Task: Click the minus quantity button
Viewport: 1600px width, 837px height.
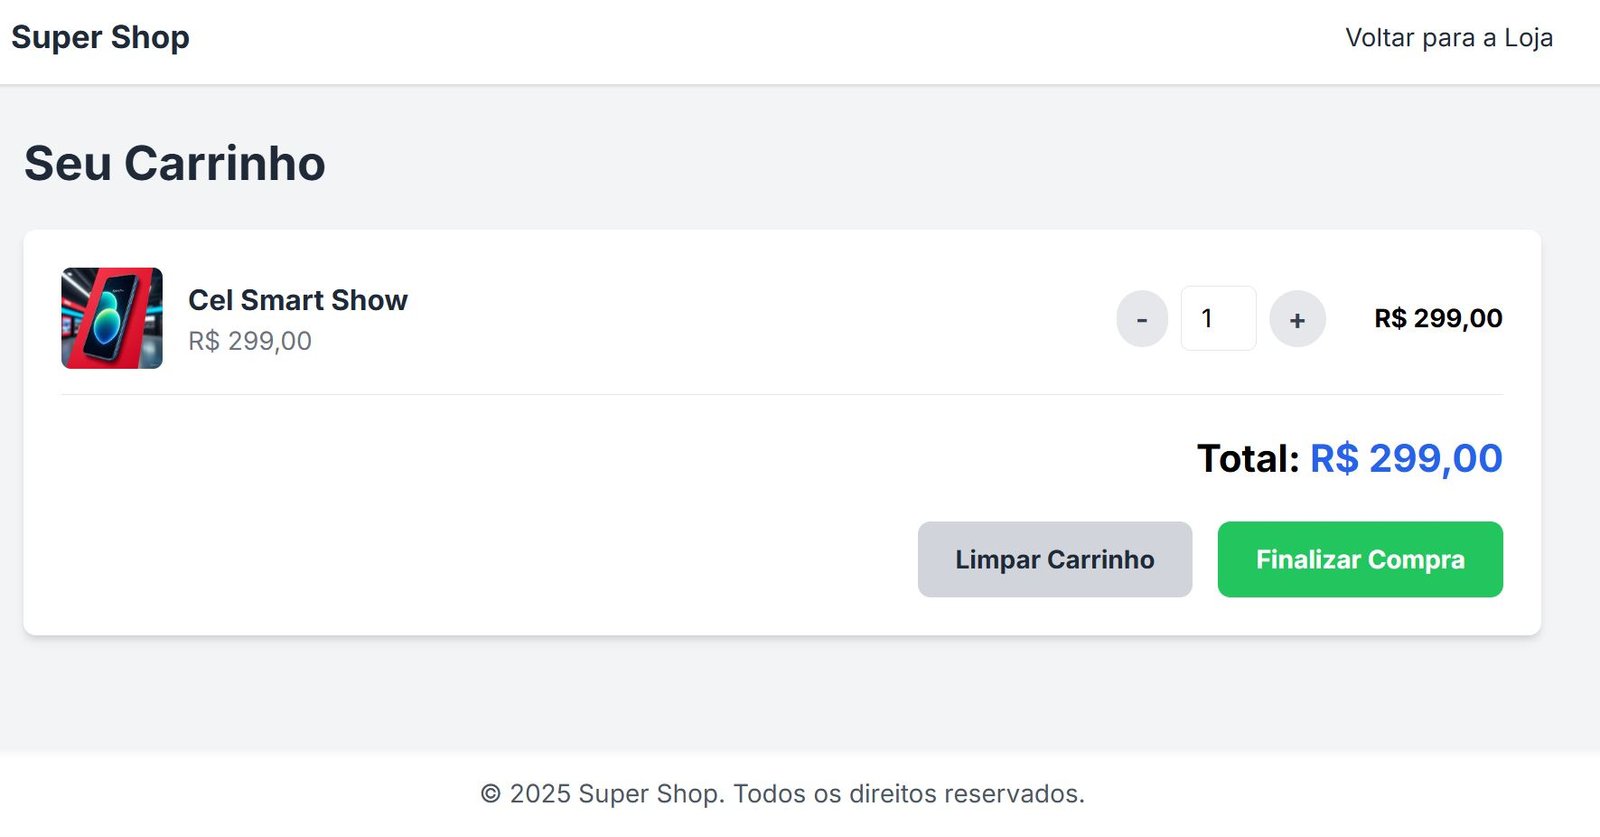Action: [x=1142, y=319]
